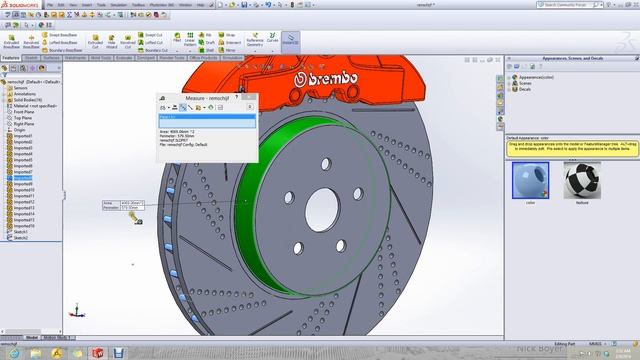Select the Intersect tool
The image size is (640, 360).
pyautogui.click(x=230, y=42)
